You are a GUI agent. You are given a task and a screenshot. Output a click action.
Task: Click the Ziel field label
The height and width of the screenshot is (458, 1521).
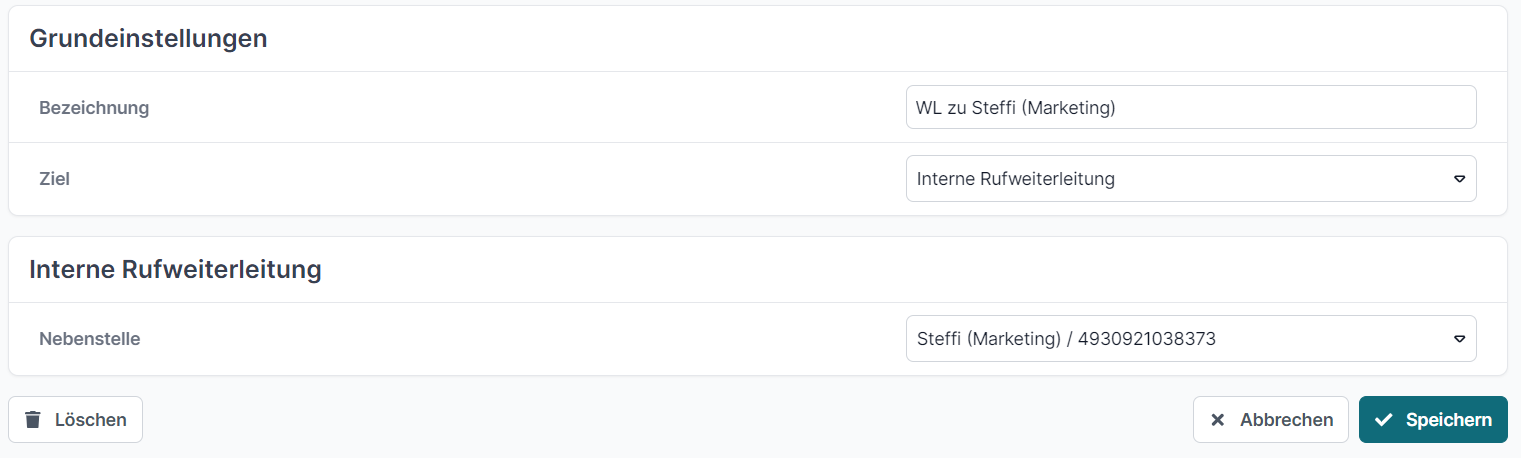point(54,179)
